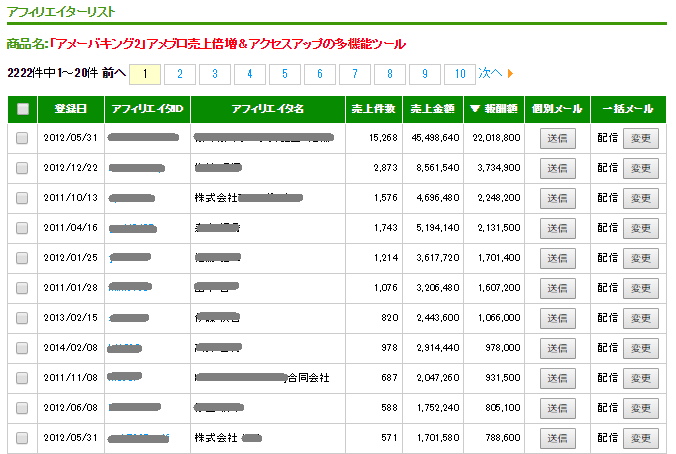Jump to page 10 of the list
Viewport: 676px width, 454px height.
pos(459,74)
